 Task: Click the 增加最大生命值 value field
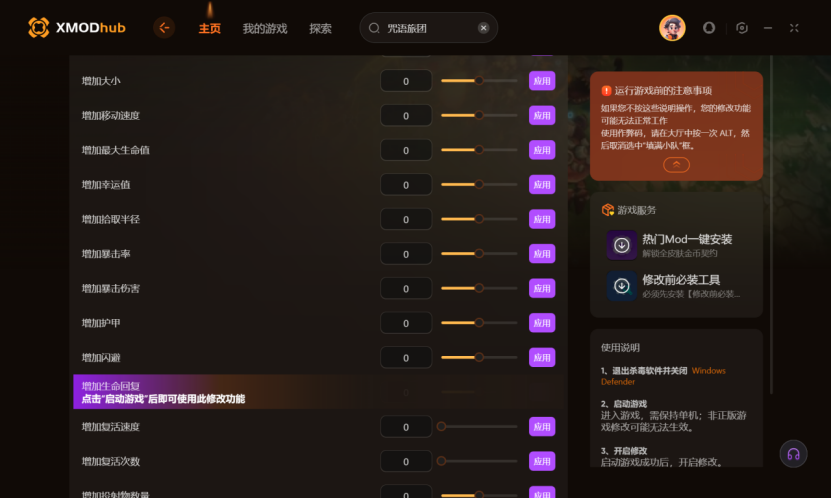coord(406,150)
